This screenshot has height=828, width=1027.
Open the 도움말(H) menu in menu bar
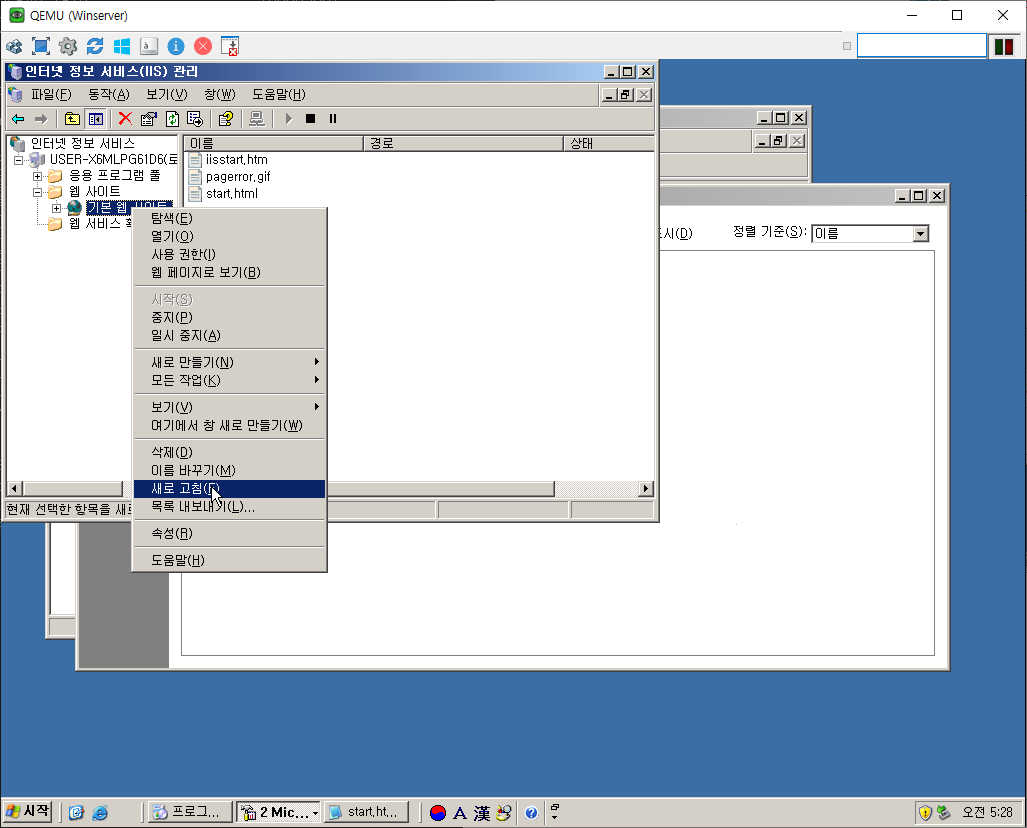click(x=279, y=94)
